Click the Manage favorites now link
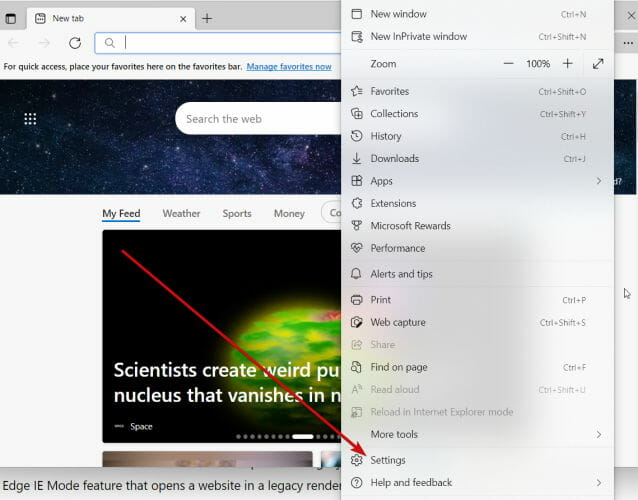The height and width of the screenshot is (500, 638). [289, 66]
